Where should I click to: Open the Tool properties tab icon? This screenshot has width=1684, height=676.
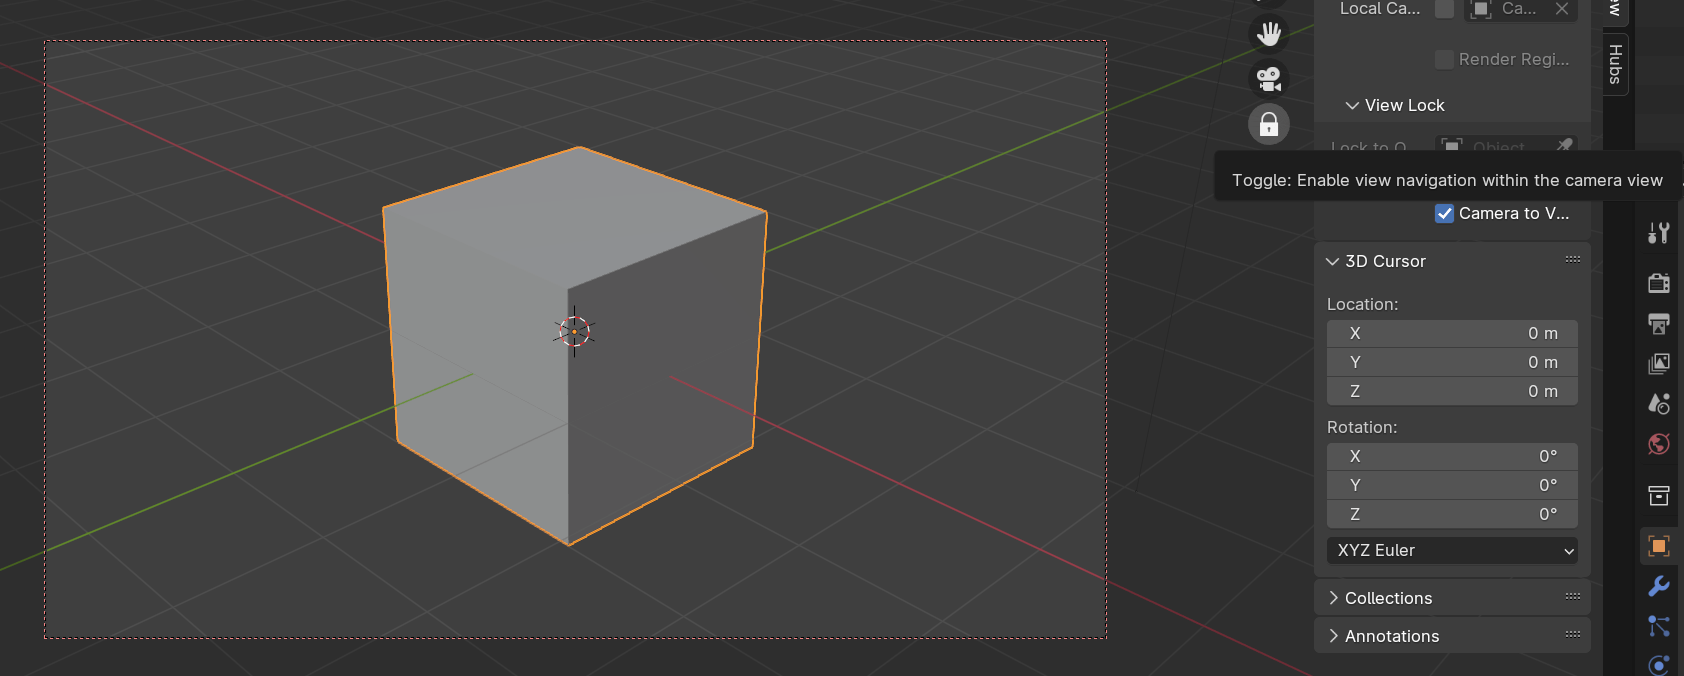(x=1659, y=233)
